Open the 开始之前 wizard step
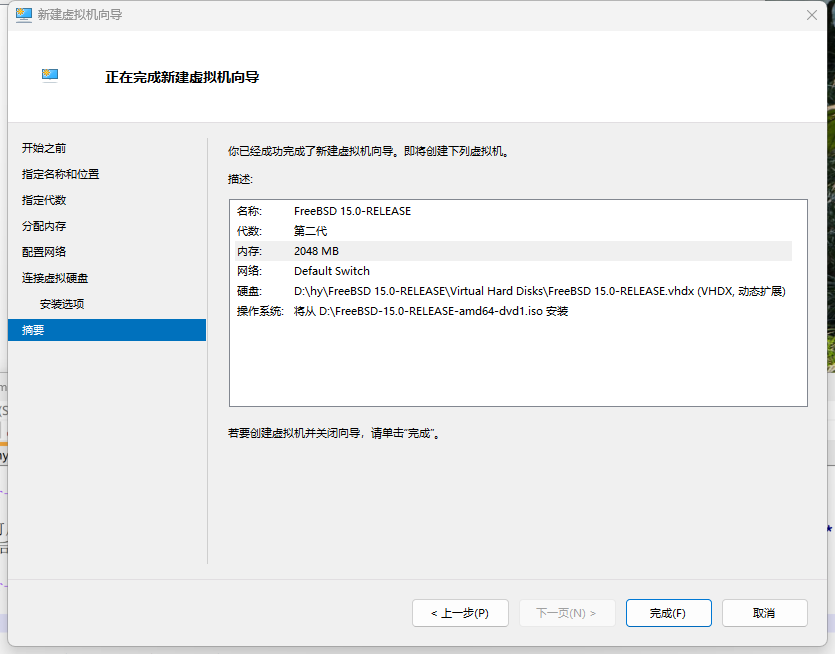 [44, 148]
